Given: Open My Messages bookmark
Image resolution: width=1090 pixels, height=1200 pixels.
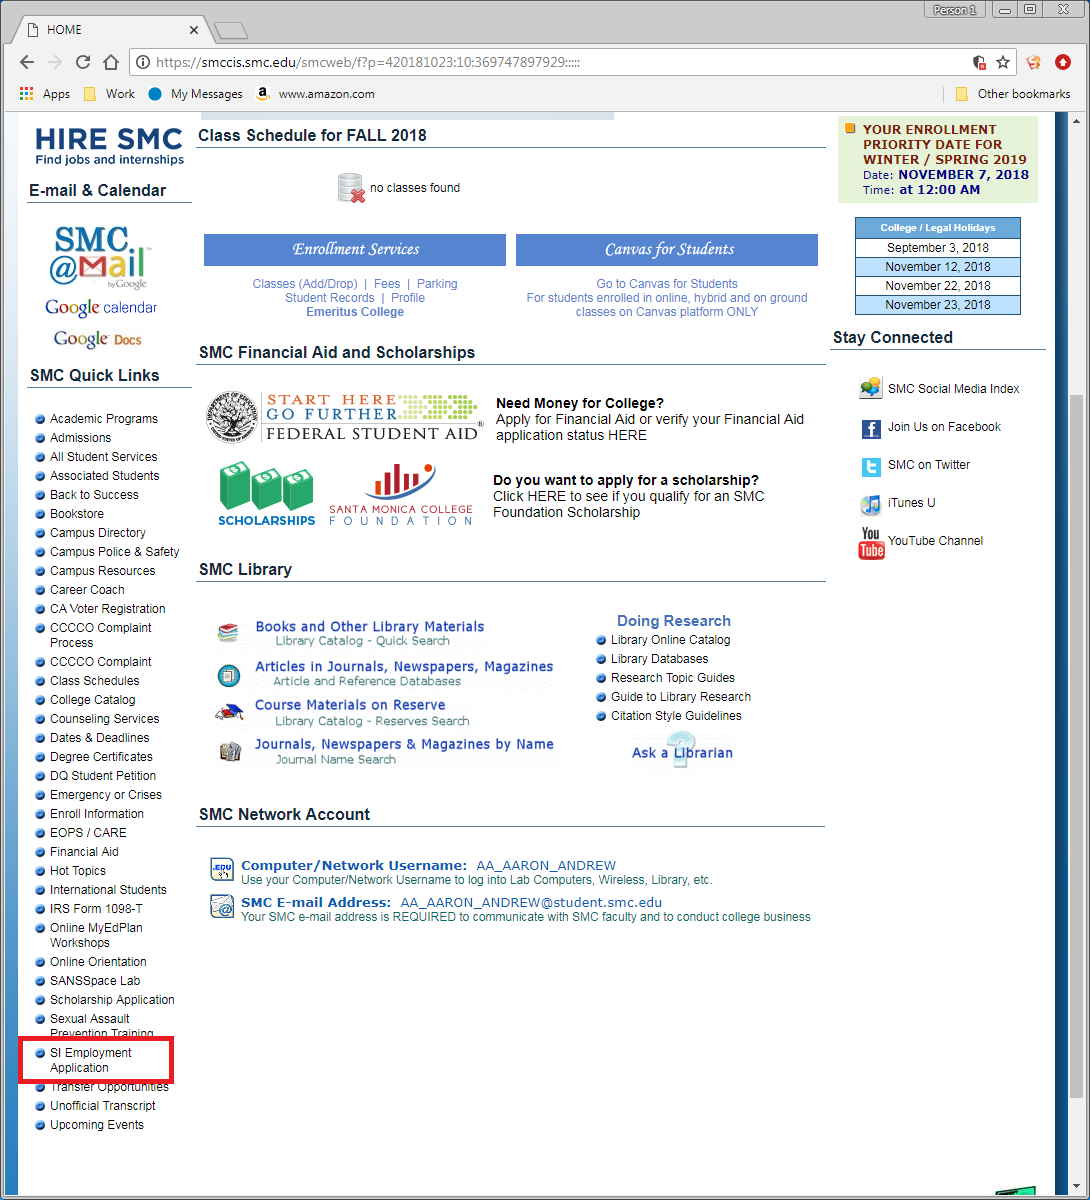Looking at the screenshot, I should [195, 94].
